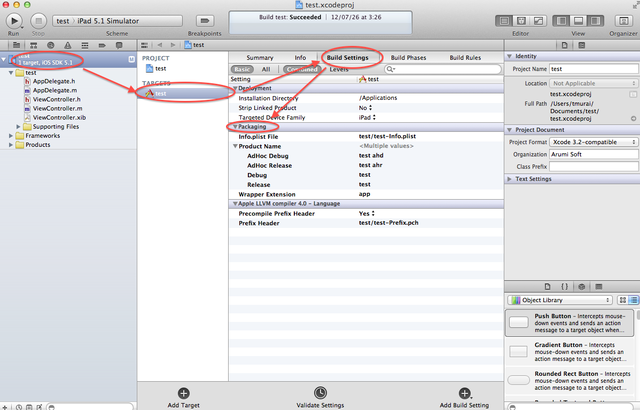Viewport: 640px width, 410px height.
Task: Open the Build Settings tab
Action: [x=347, y=58]
